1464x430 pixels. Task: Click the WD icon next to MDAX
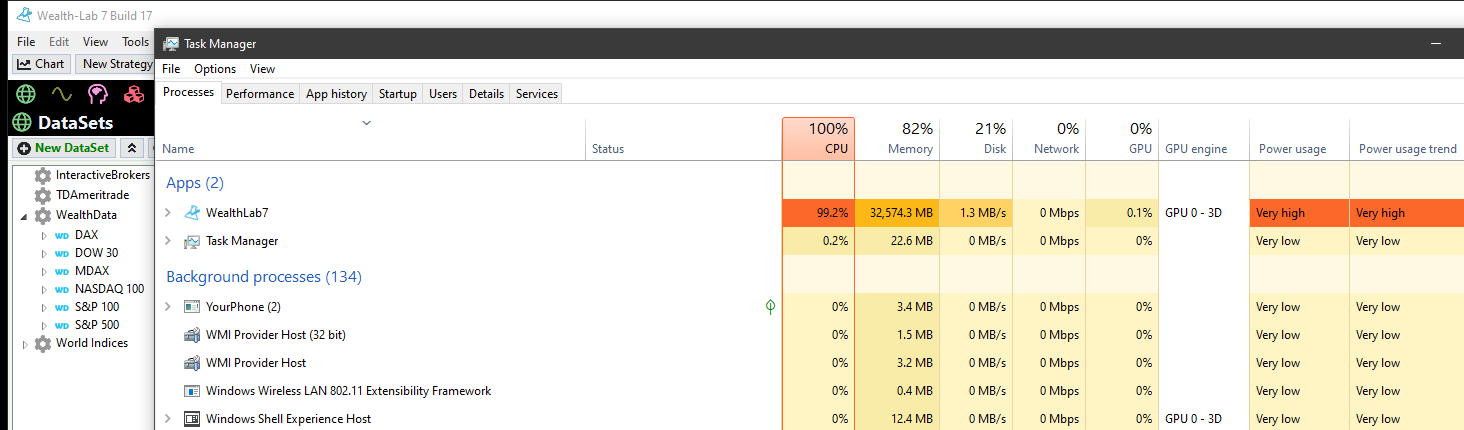(x=61, y=272)
